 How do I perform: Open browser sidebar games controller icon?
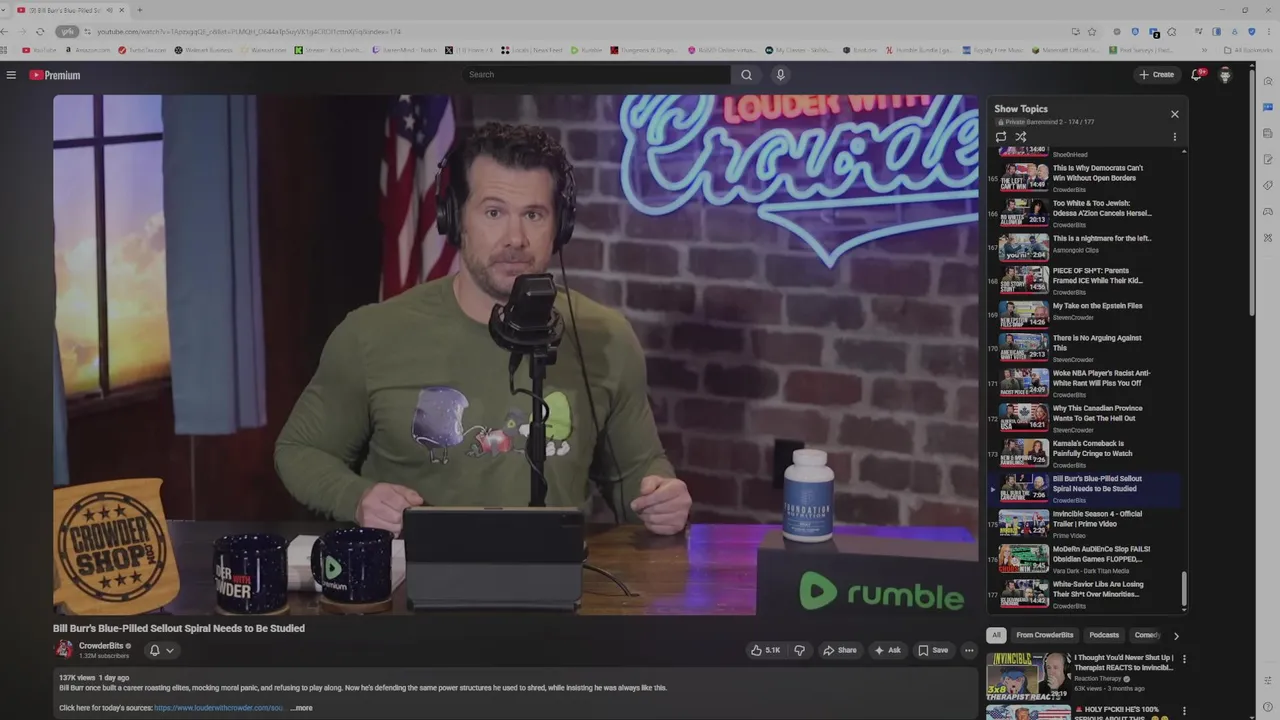pos(1268,212)
